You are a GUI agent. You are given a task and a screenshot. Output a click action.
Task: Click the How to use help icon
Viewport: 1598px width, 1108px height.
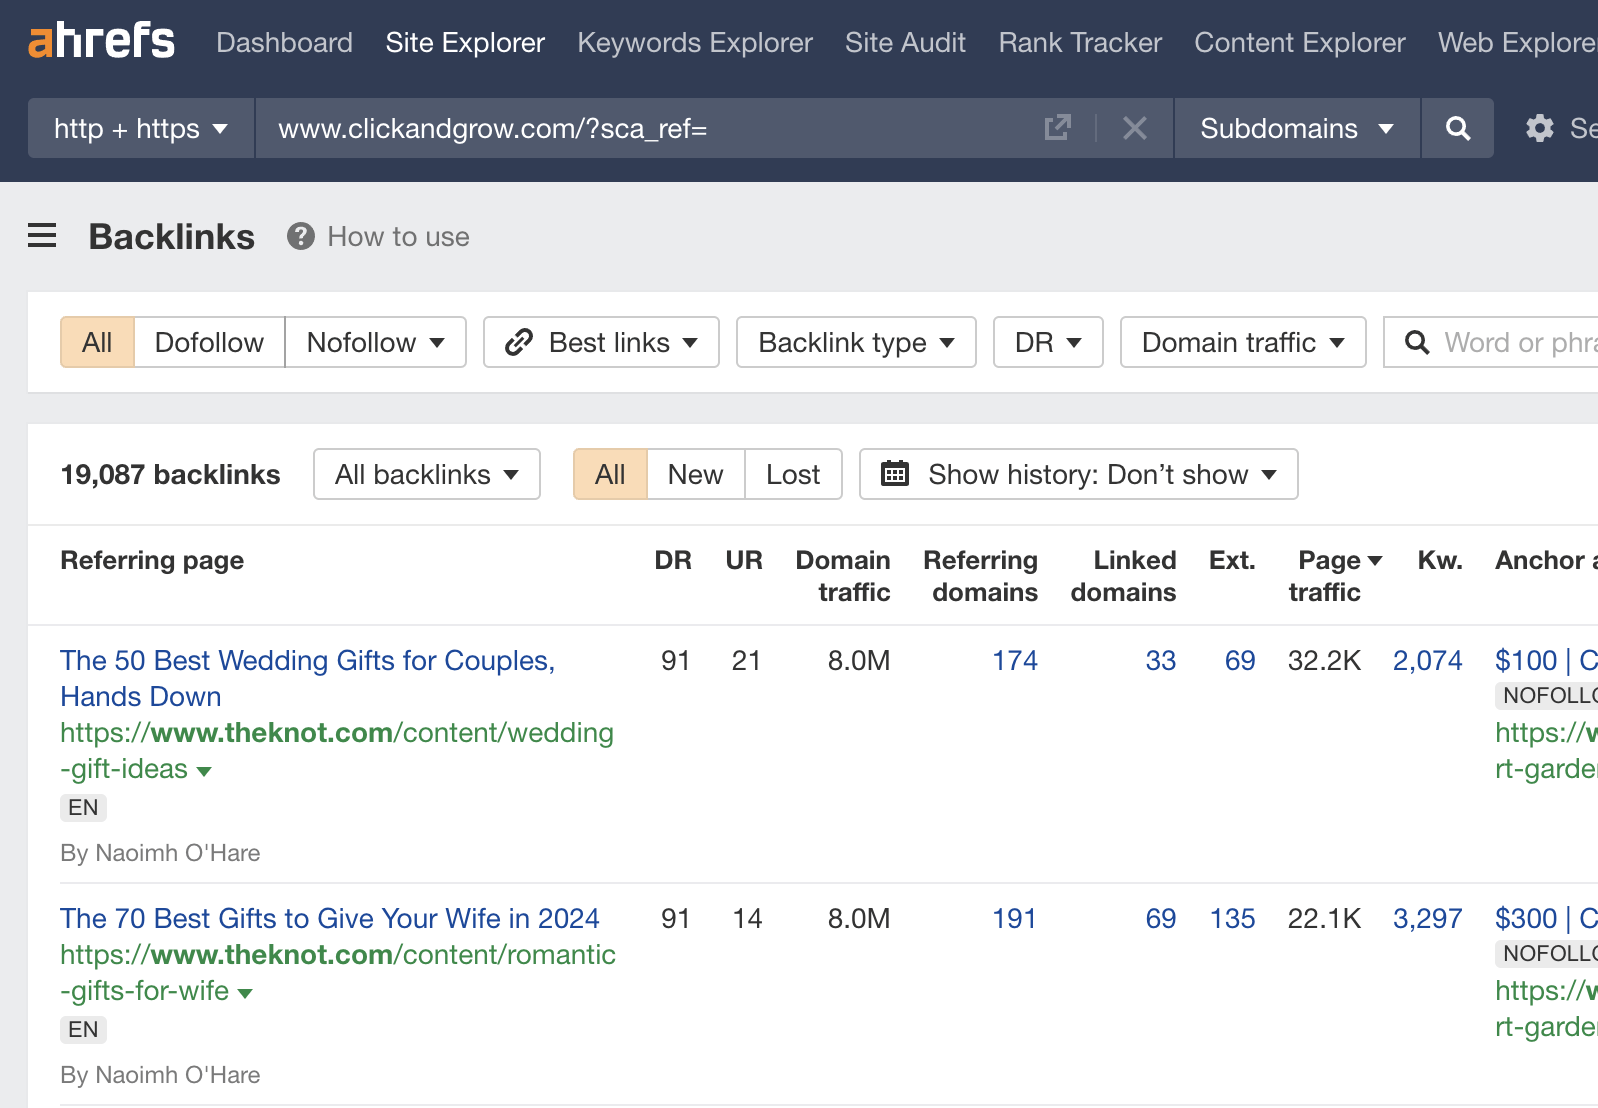click(x=300, y=236)
